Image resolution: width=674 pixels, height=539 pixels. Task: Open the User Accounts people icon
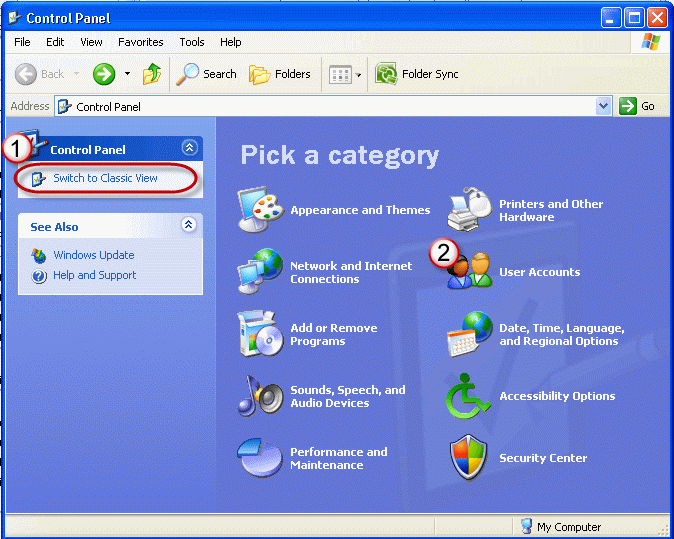(x=469, y=270)
